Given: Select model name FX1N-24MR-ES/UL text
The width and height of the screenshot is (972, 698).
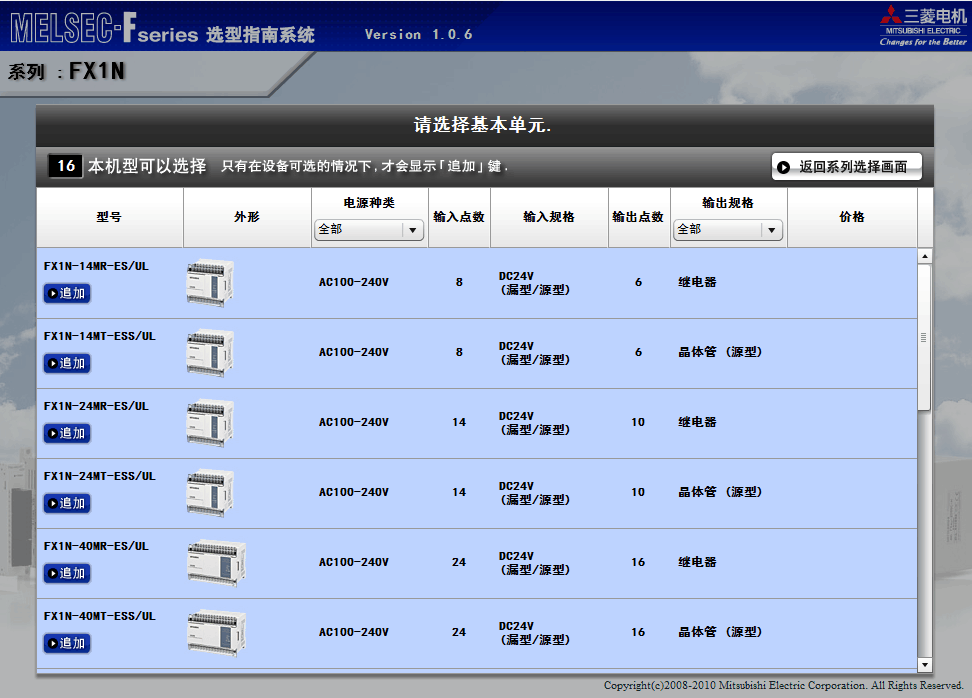Looking at the screenshot, I should [x=96, y=407].
